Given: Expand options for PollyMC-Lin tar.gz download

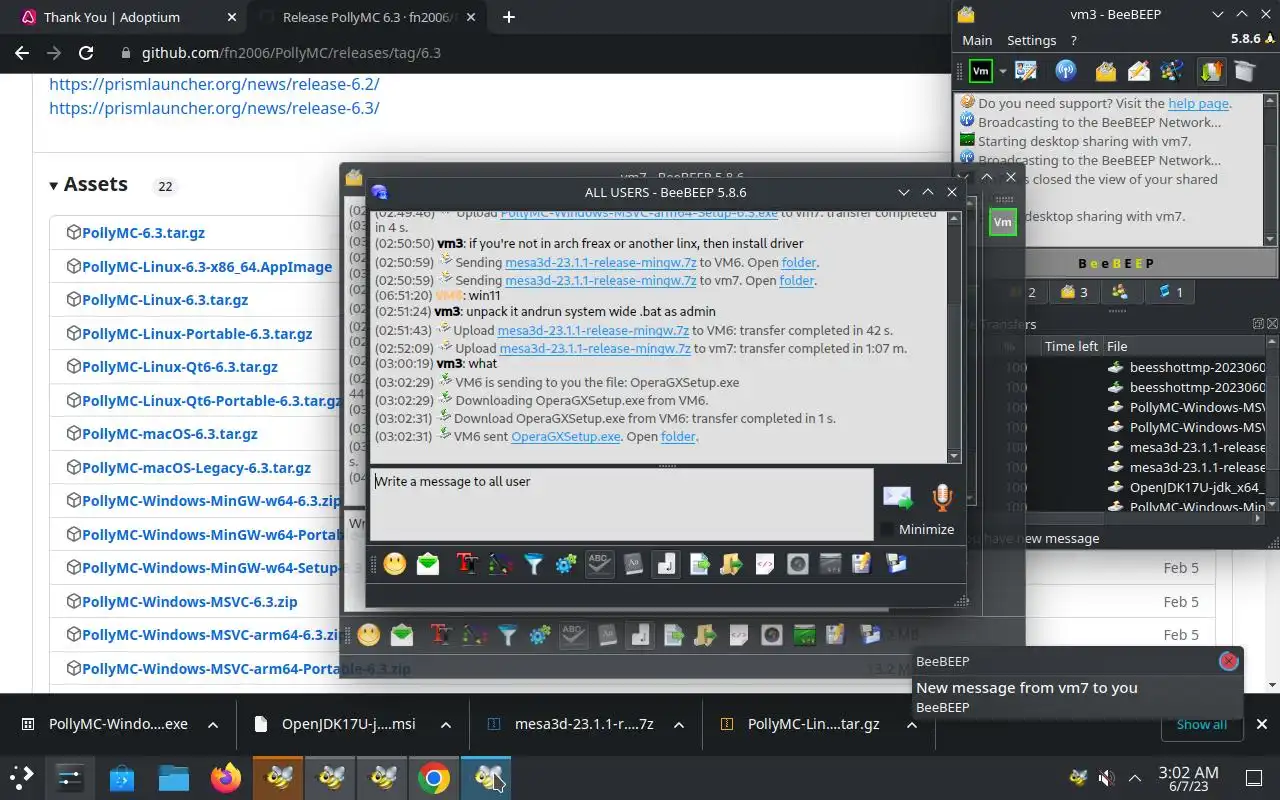Looking at the screenshot, I should 912,724.
